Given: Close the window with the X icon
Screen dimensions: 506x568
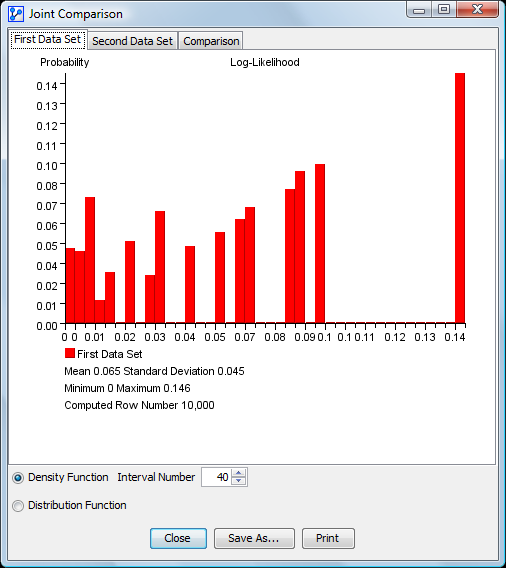Looking at the screenshot, I should (477, 10).
